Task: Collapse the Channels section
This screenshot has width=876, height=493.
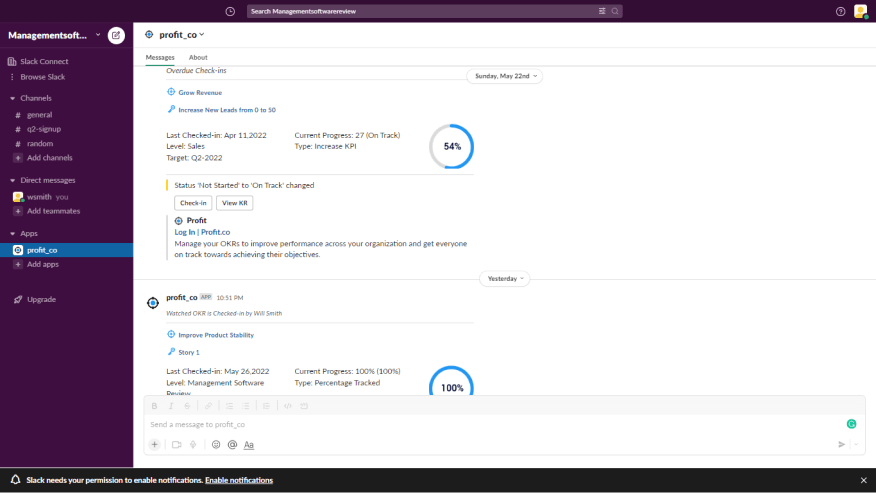Action: tap(13, 98)
